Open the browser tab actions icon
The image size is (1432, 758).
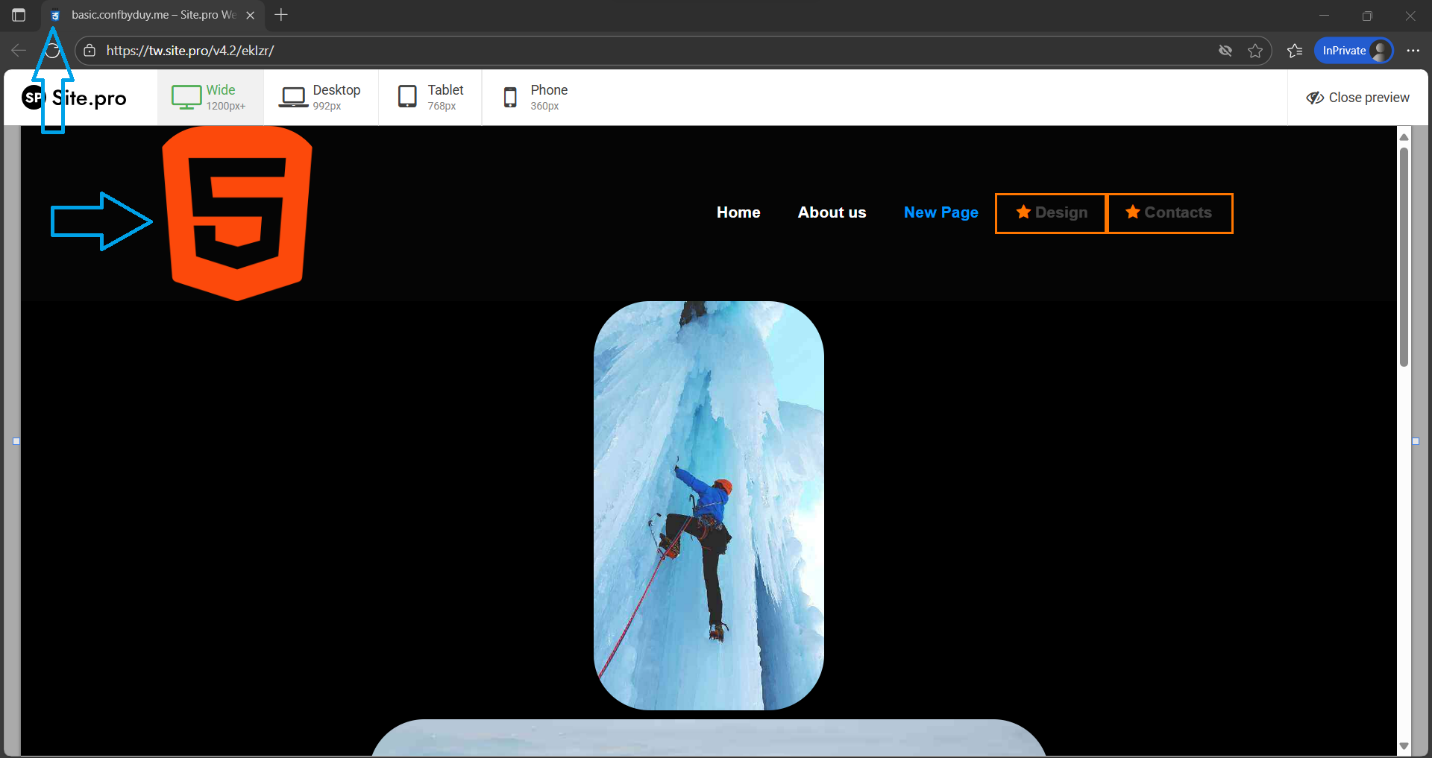pyautogui.click(x=18, y=15)
